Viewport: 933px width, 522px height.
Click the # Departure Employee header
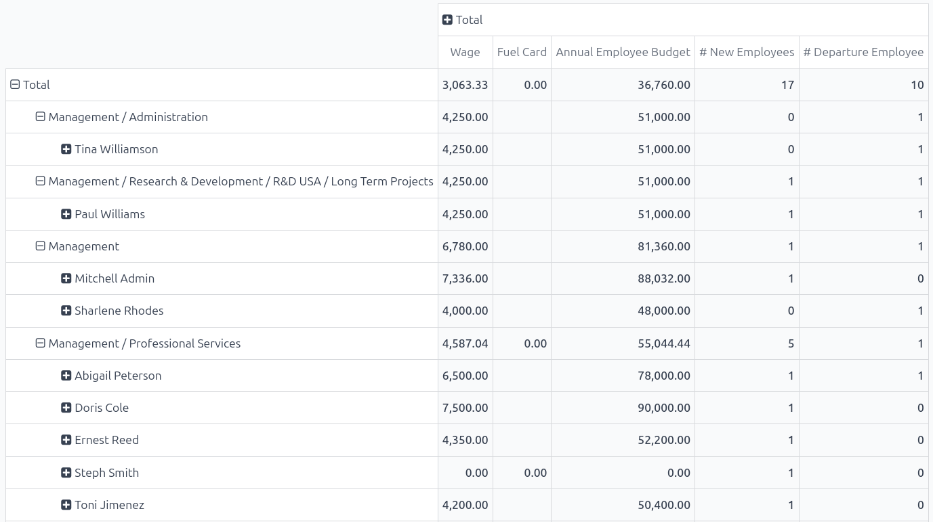[863, 52]
